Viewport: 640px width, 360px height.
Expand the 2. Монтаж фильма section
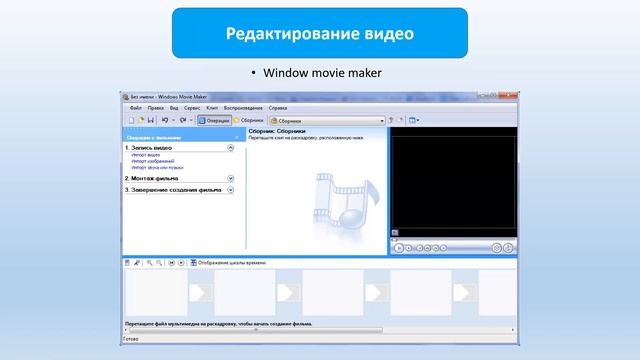(231, 178)
